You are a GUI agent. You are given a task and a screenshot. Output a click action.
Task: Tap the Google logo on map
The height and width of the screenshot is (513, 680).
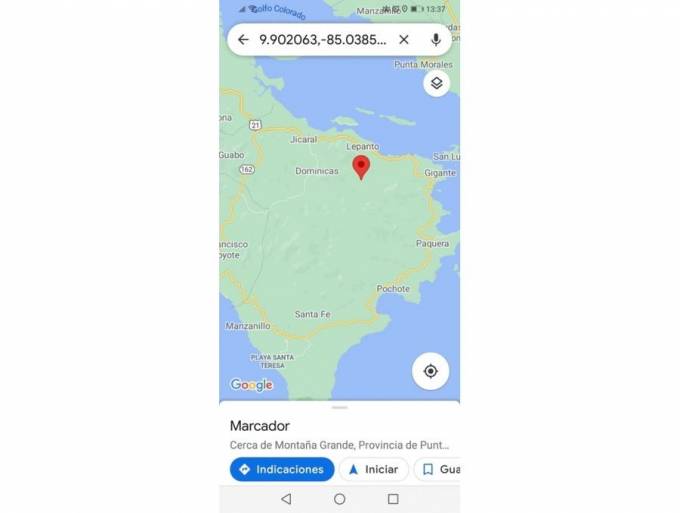tap(252, 385)
